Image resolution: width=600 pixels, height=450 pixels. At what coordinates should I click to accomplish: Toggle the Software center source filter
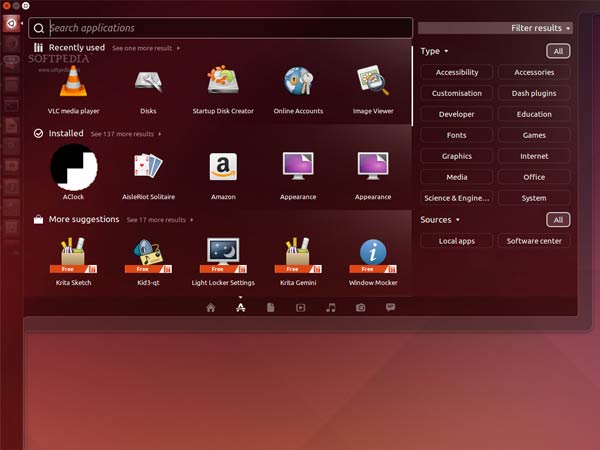[x=534, y=241]
